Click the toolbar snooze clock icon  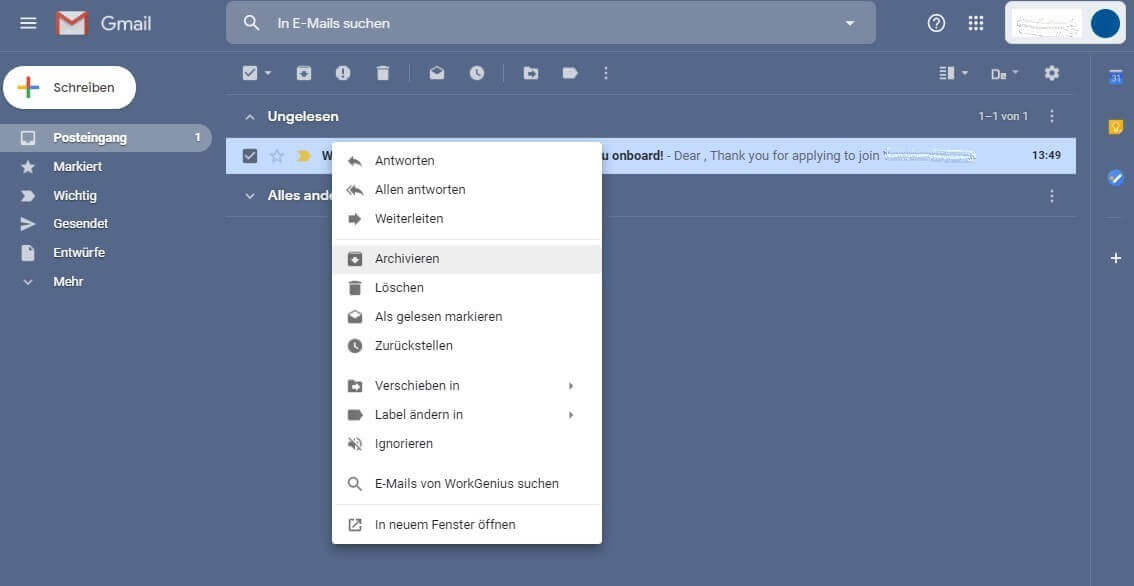coord(477,73)
